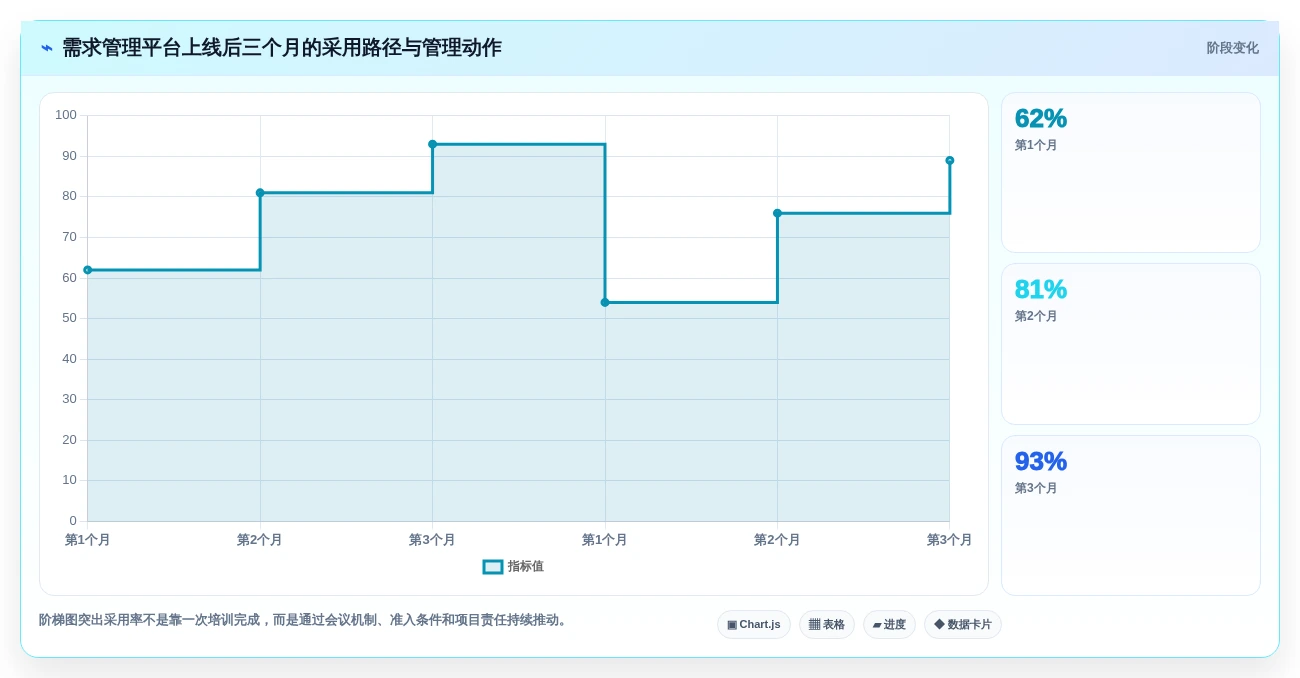Toggle the 指标值 legend color box

[x=493, y=567]
